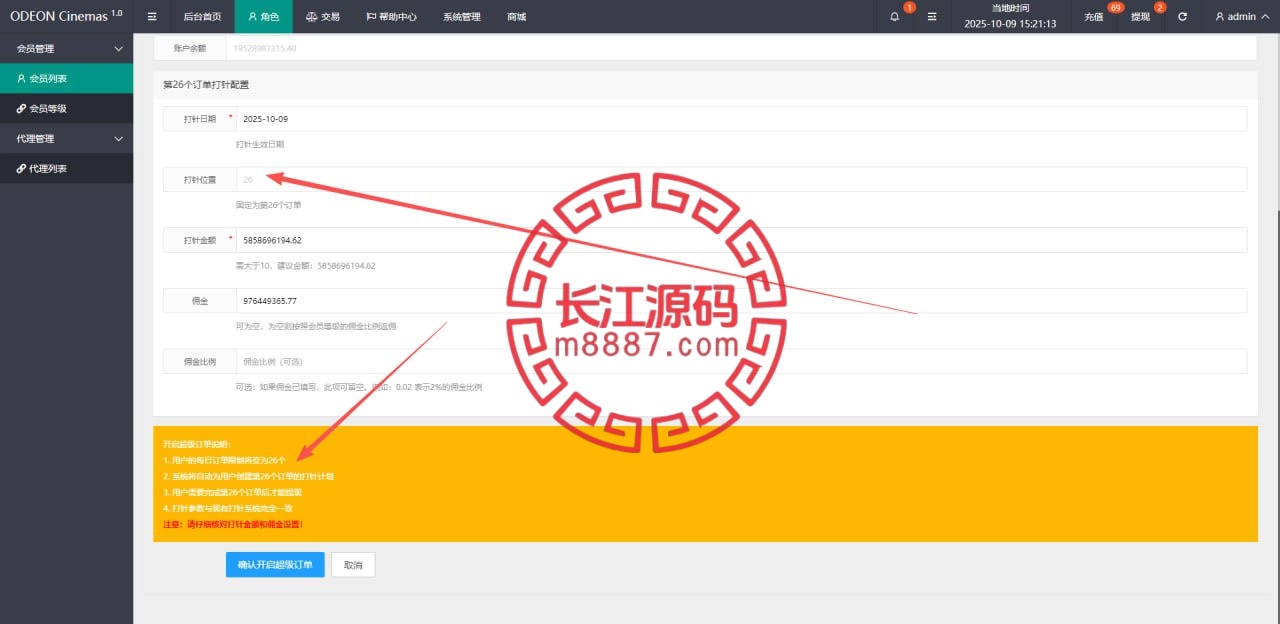Viewport: 1280px width, 624px height.
Task: Click the 佣金 input field
Action: [741, 301]
